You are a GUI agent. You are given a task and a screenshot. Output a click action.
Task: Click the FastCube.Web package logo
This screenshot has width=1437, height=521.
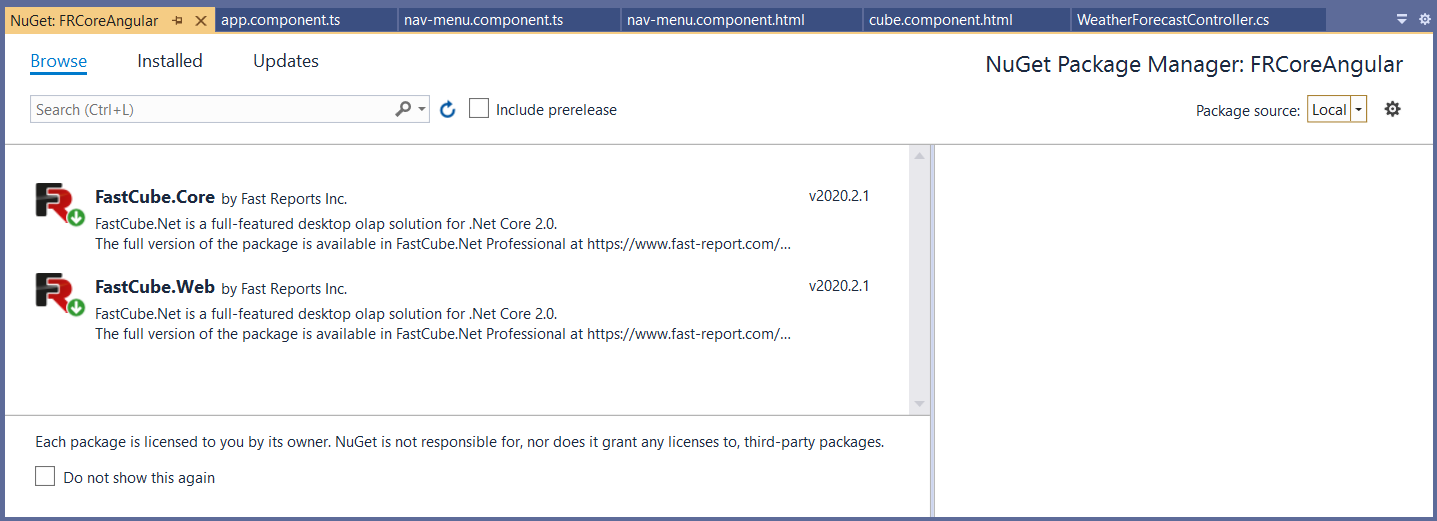(59, 295)
